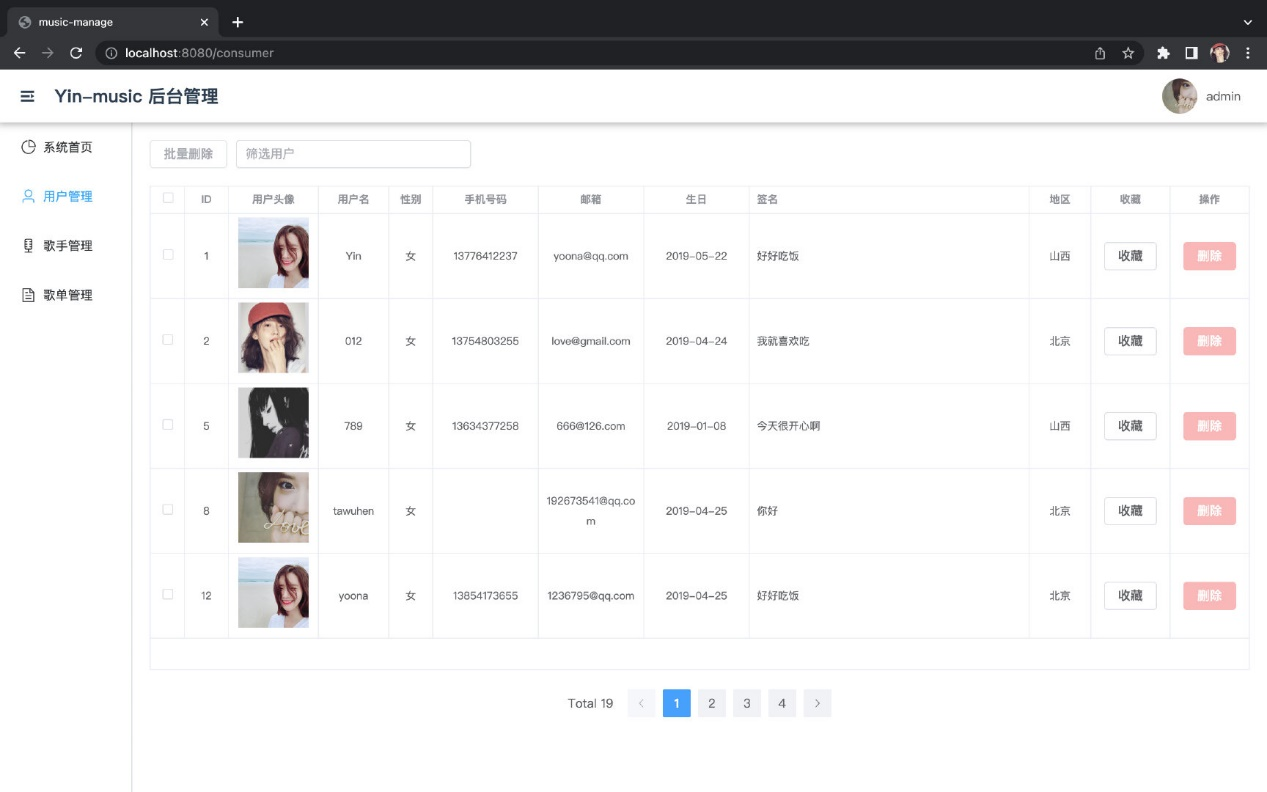Open the admin avatar user menu
1267x792 pixels.
point(1180,96)
